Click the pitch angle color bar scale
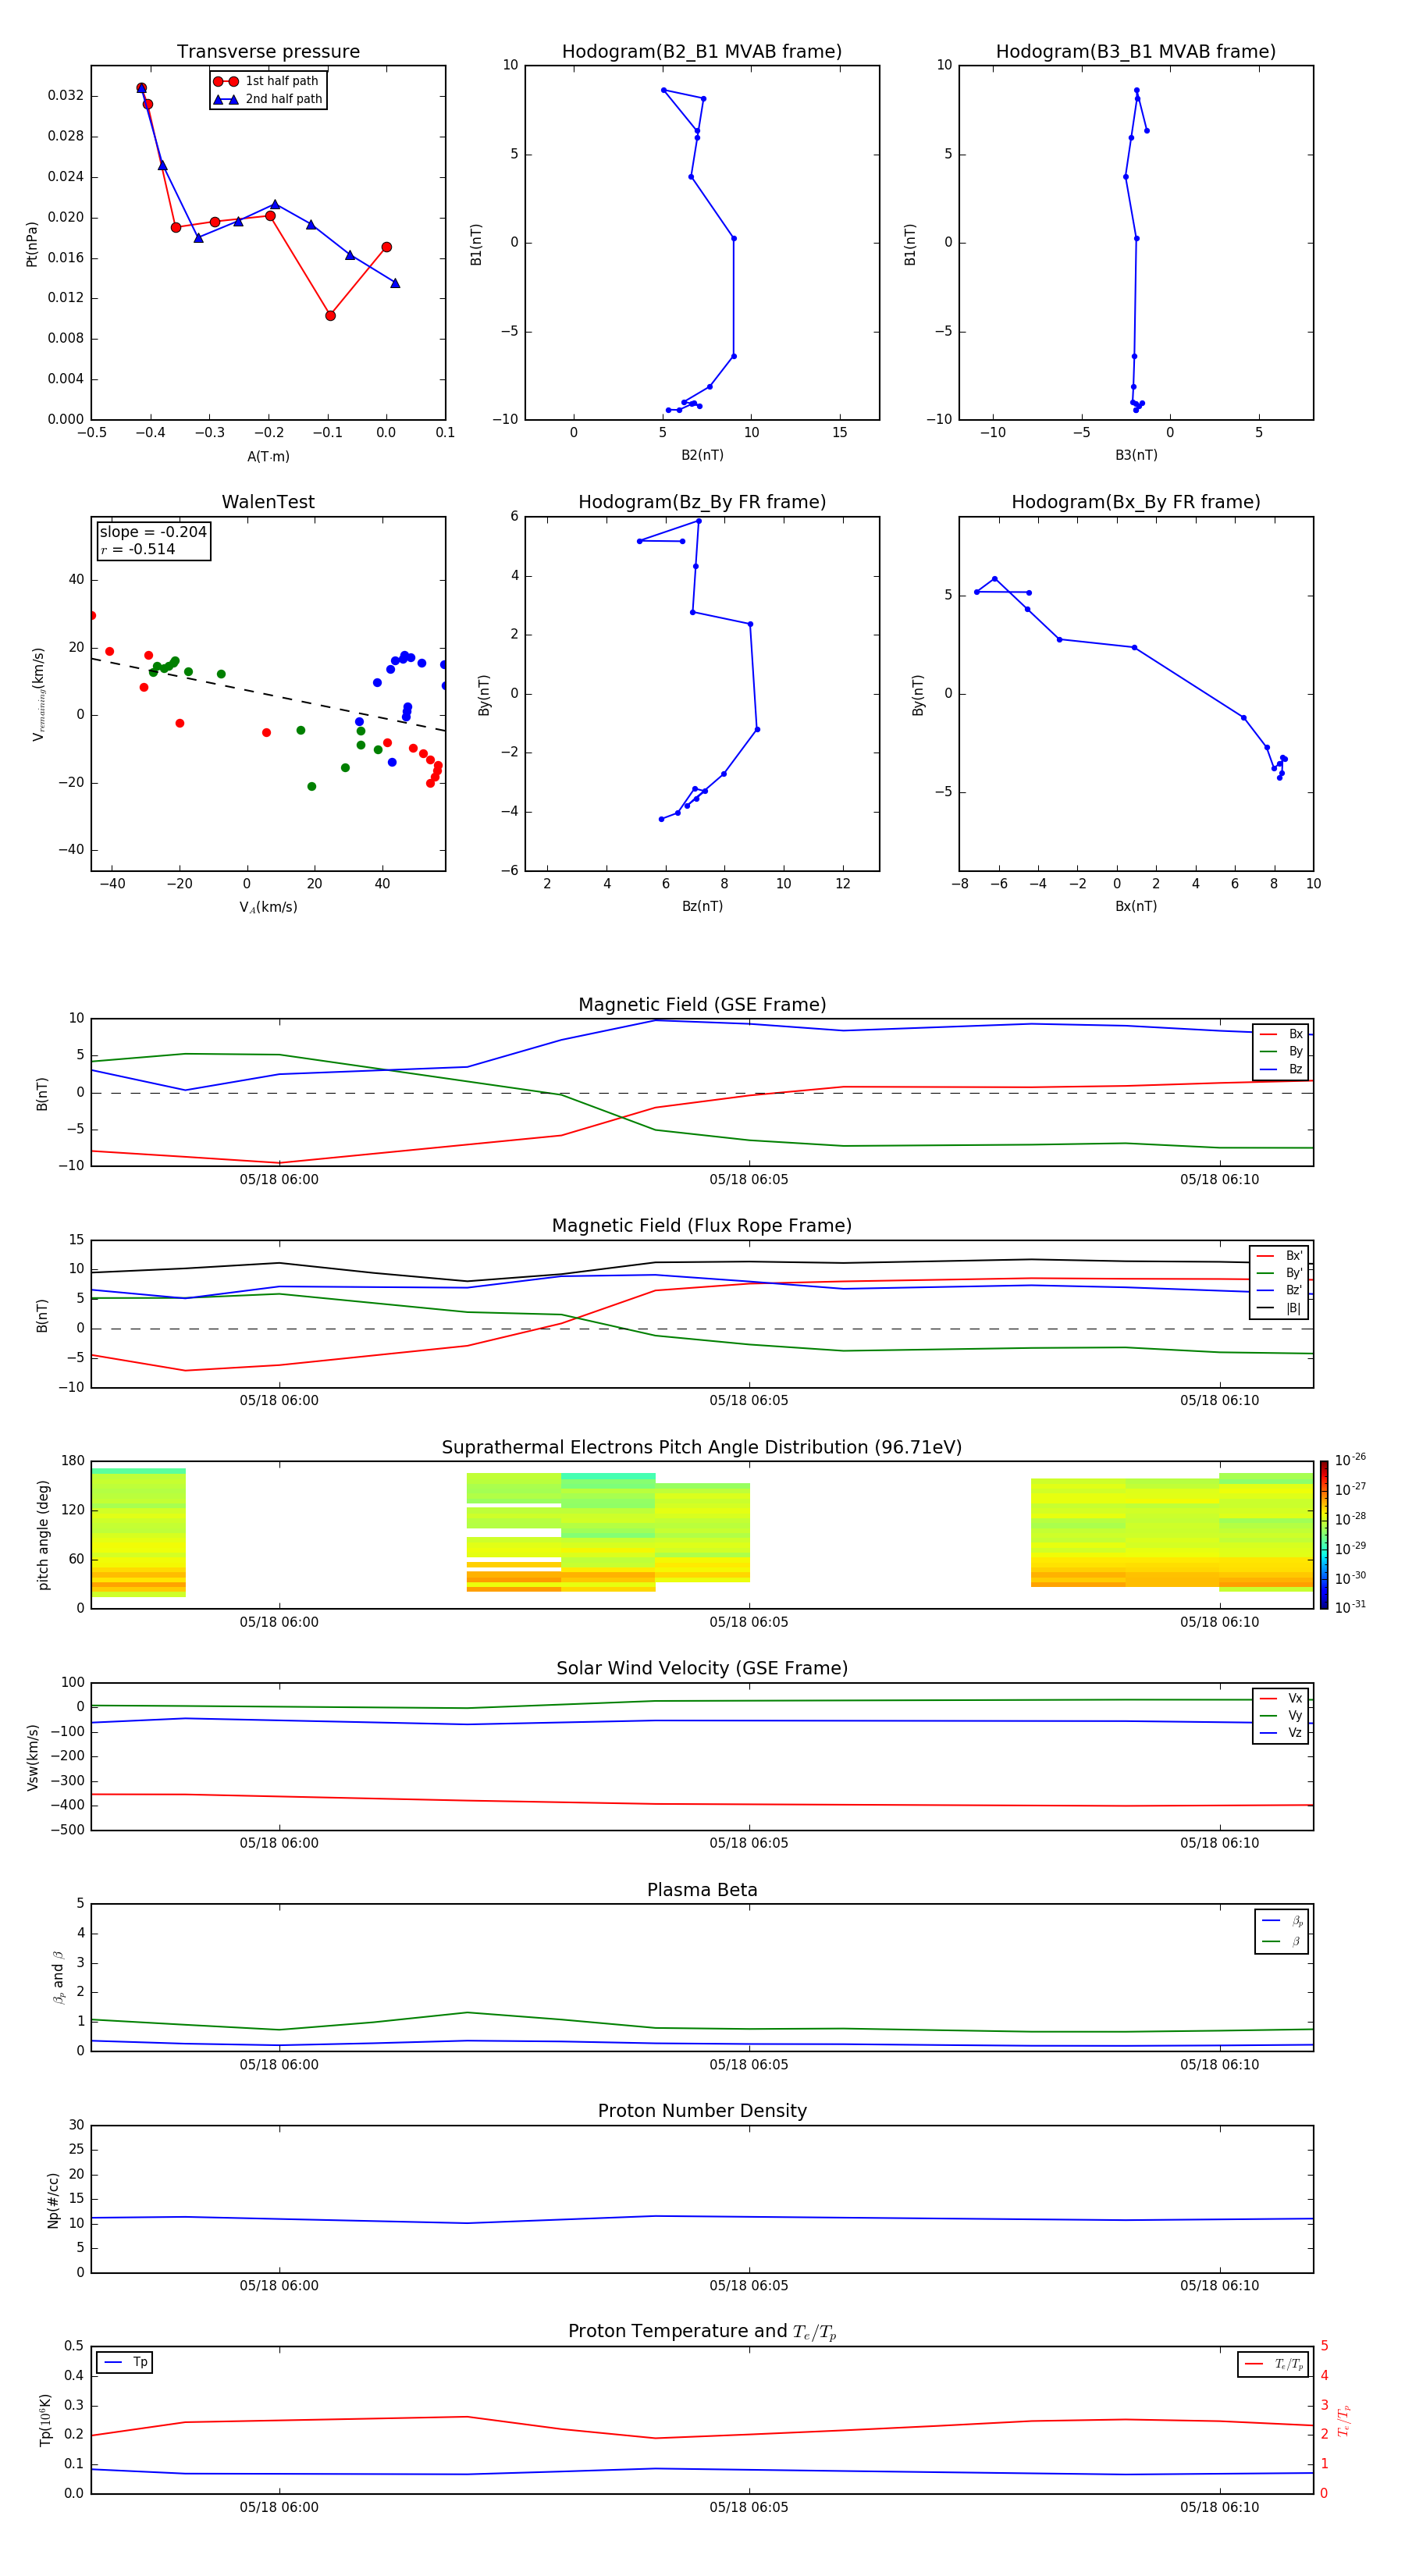Viewport: 1405px width, 2576px height. click(x=1324, y=1534)
